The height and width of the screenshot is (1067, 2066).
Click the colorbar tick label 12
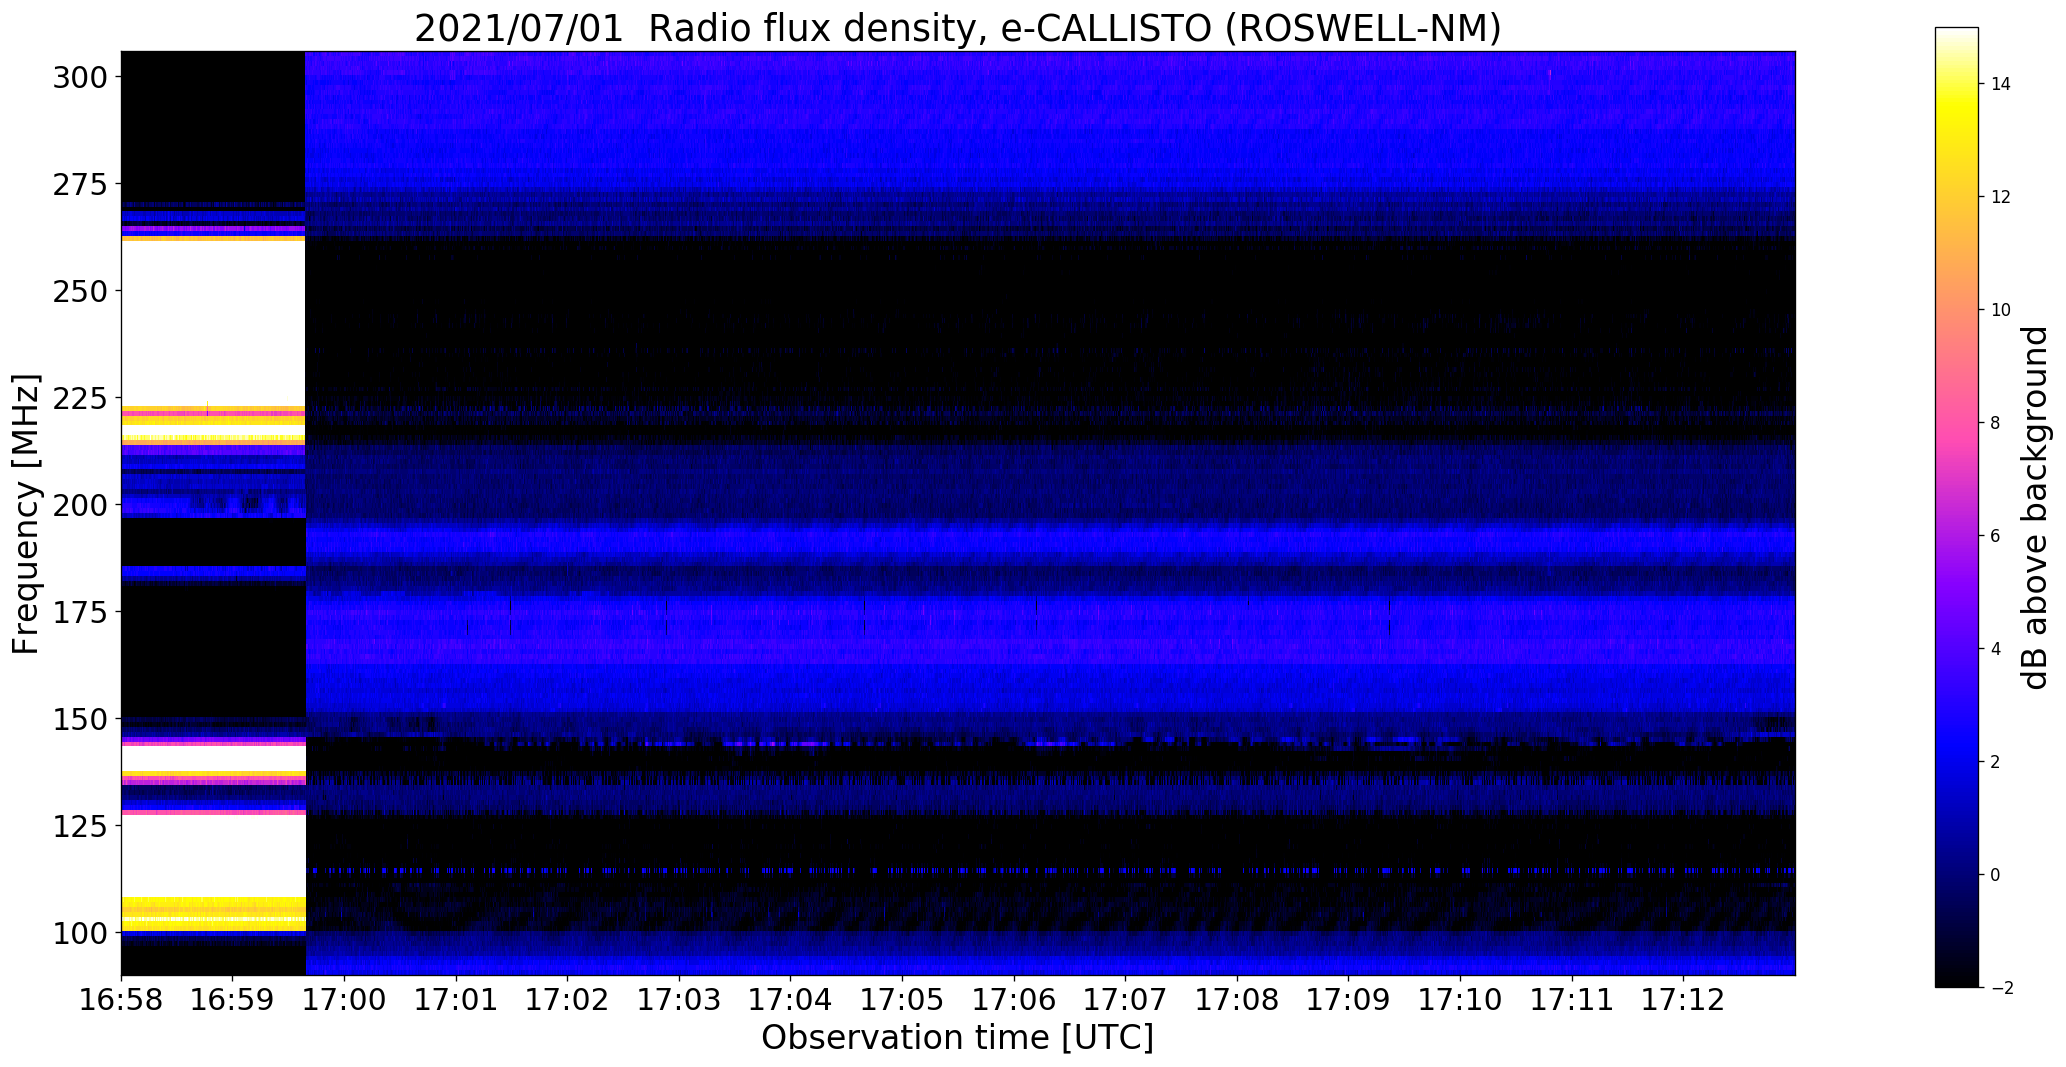(x=2001, y=197)
